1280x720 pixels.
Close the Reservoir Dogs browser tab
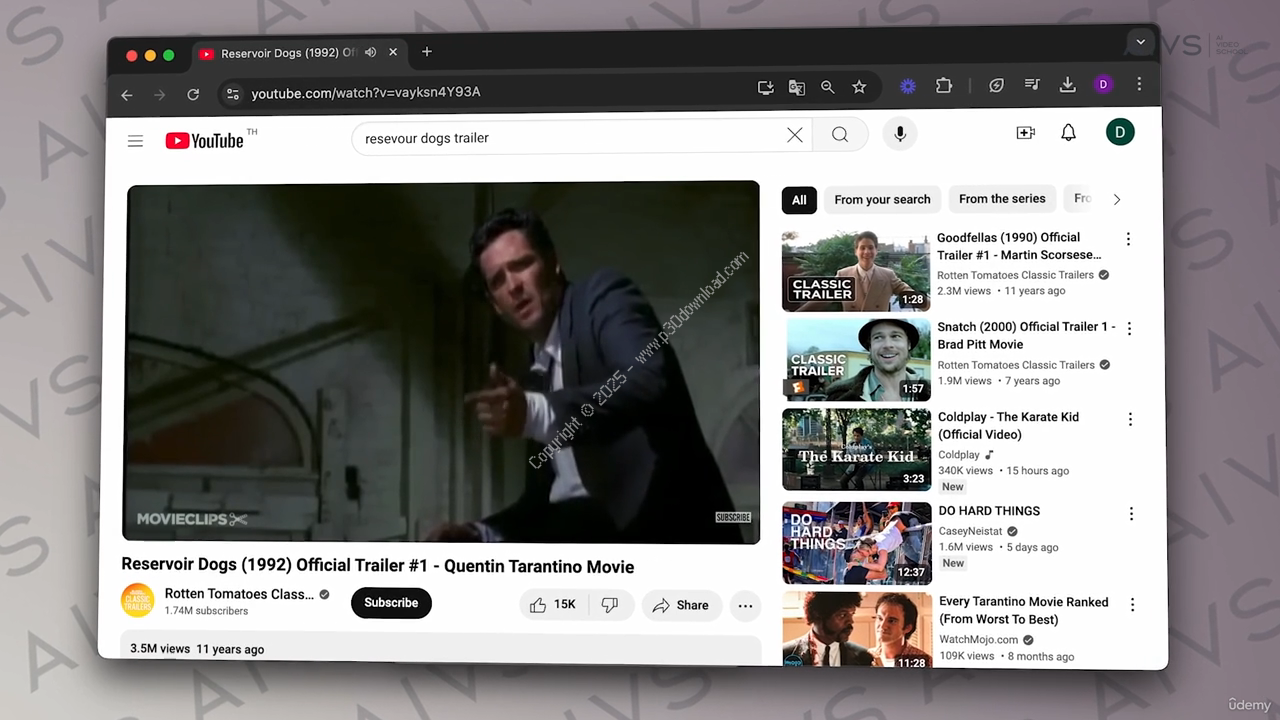point(393,52)
